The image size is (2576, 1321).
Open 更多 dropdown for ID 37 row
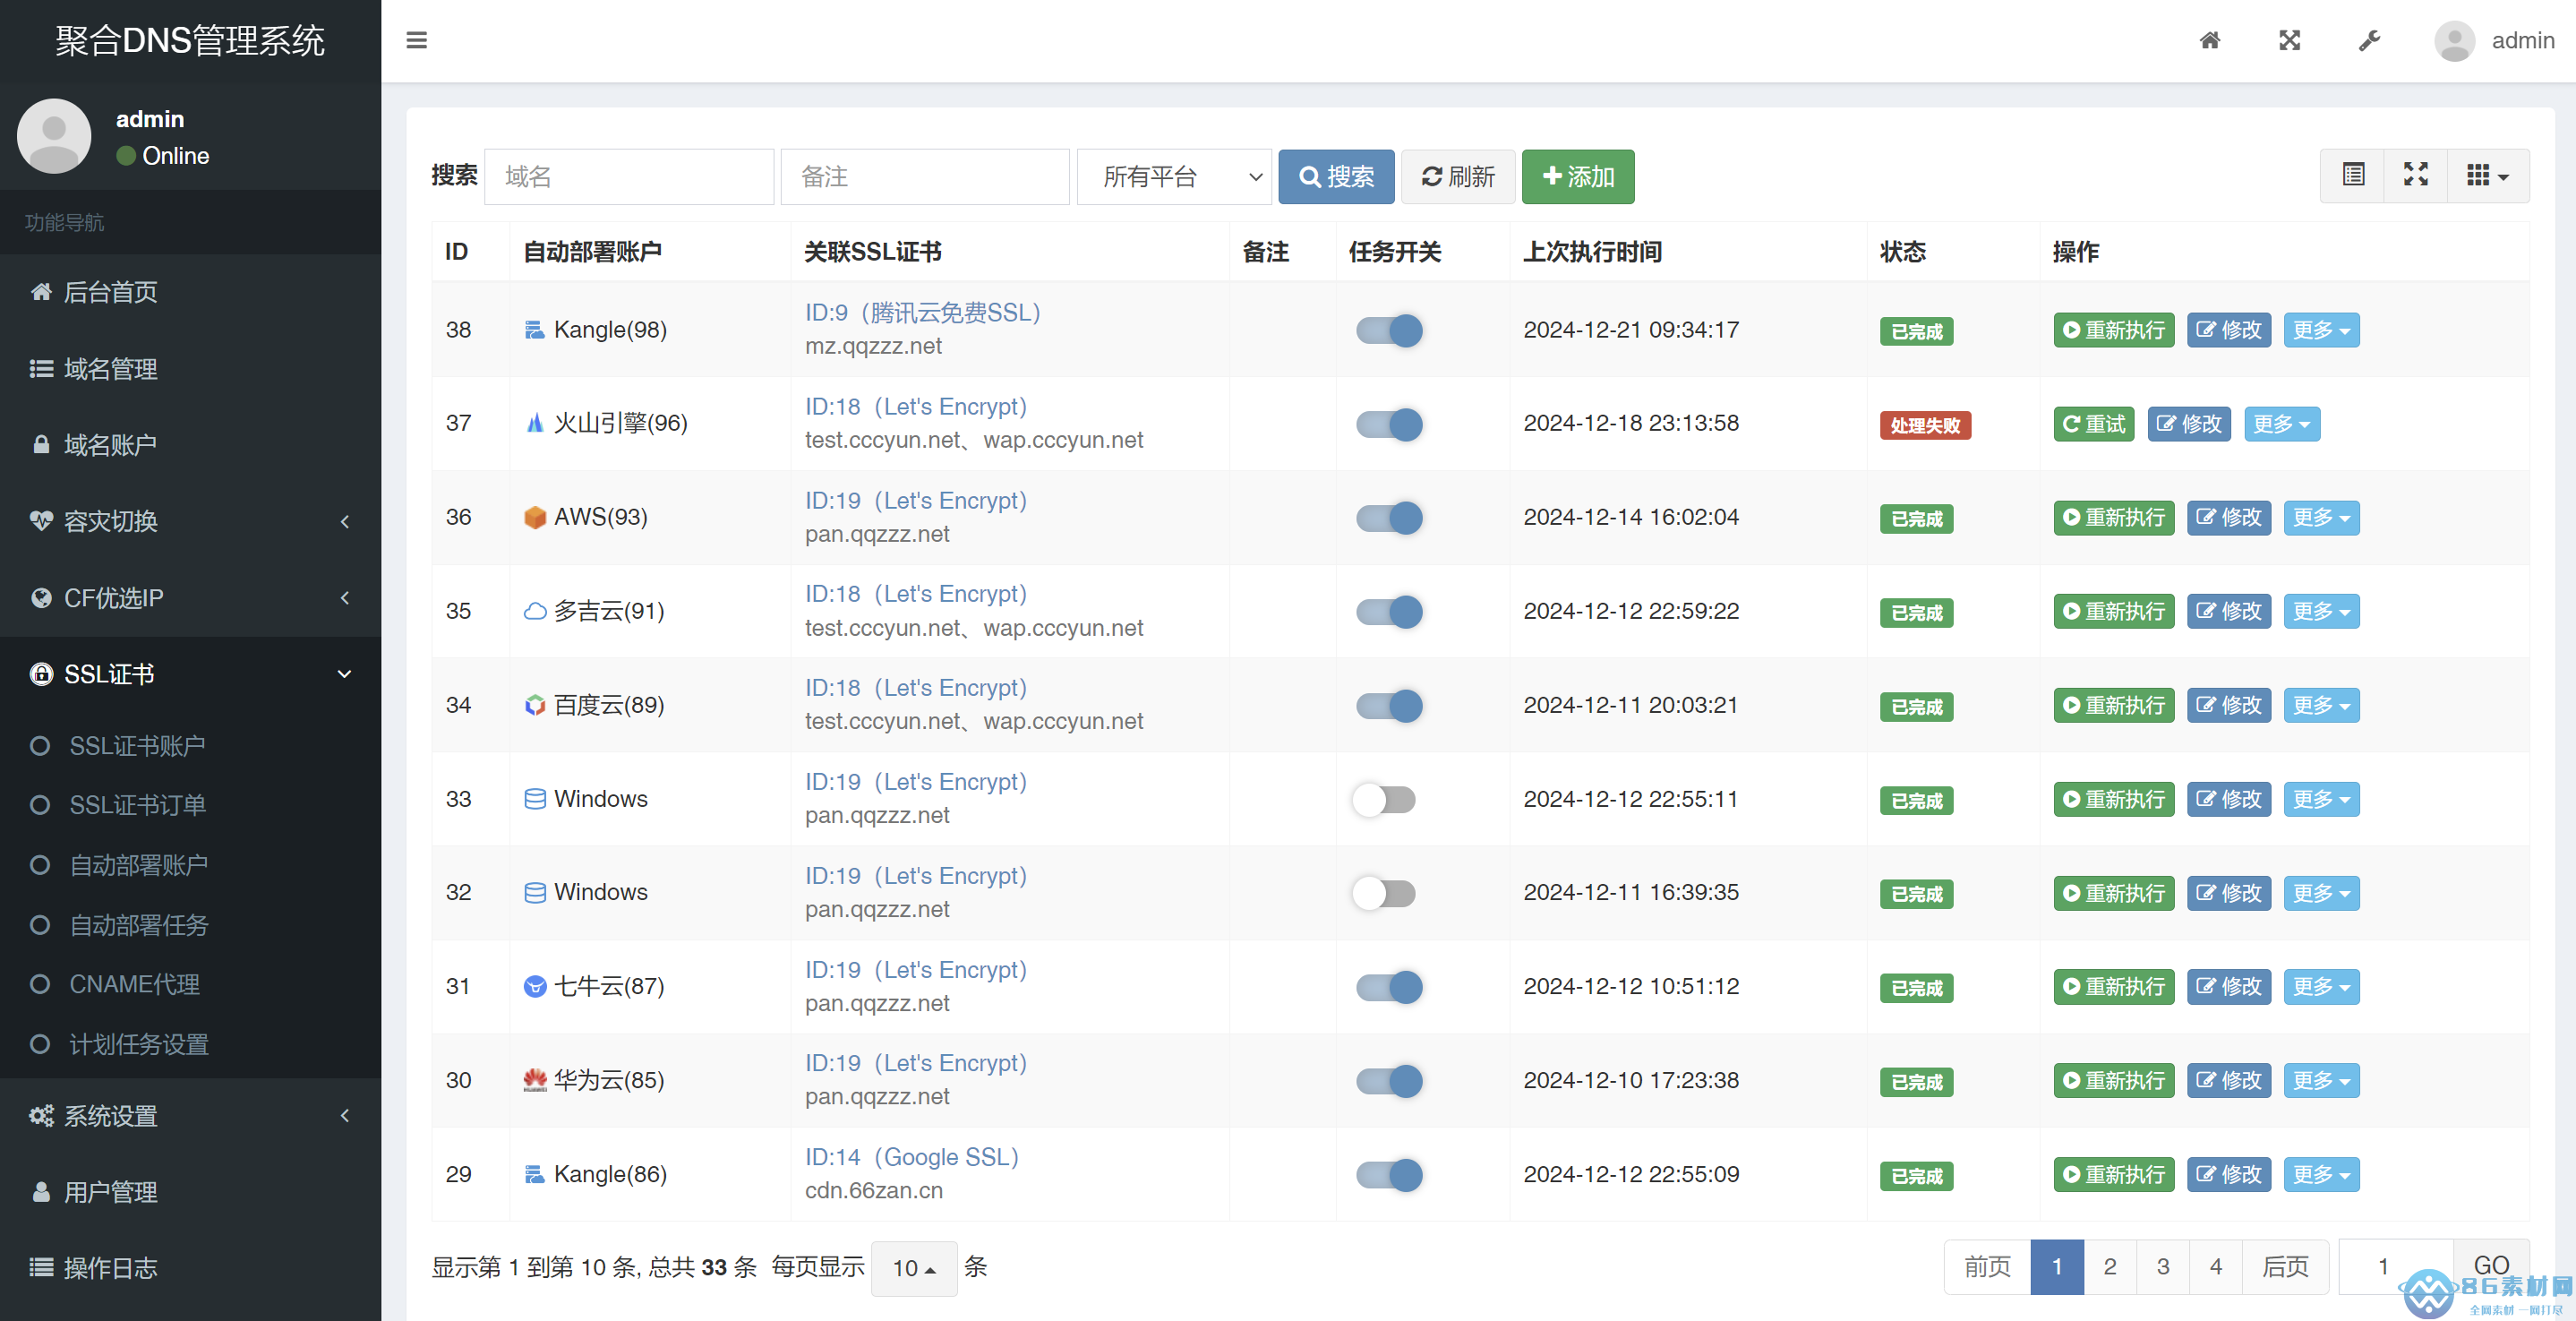point(2281,424)
